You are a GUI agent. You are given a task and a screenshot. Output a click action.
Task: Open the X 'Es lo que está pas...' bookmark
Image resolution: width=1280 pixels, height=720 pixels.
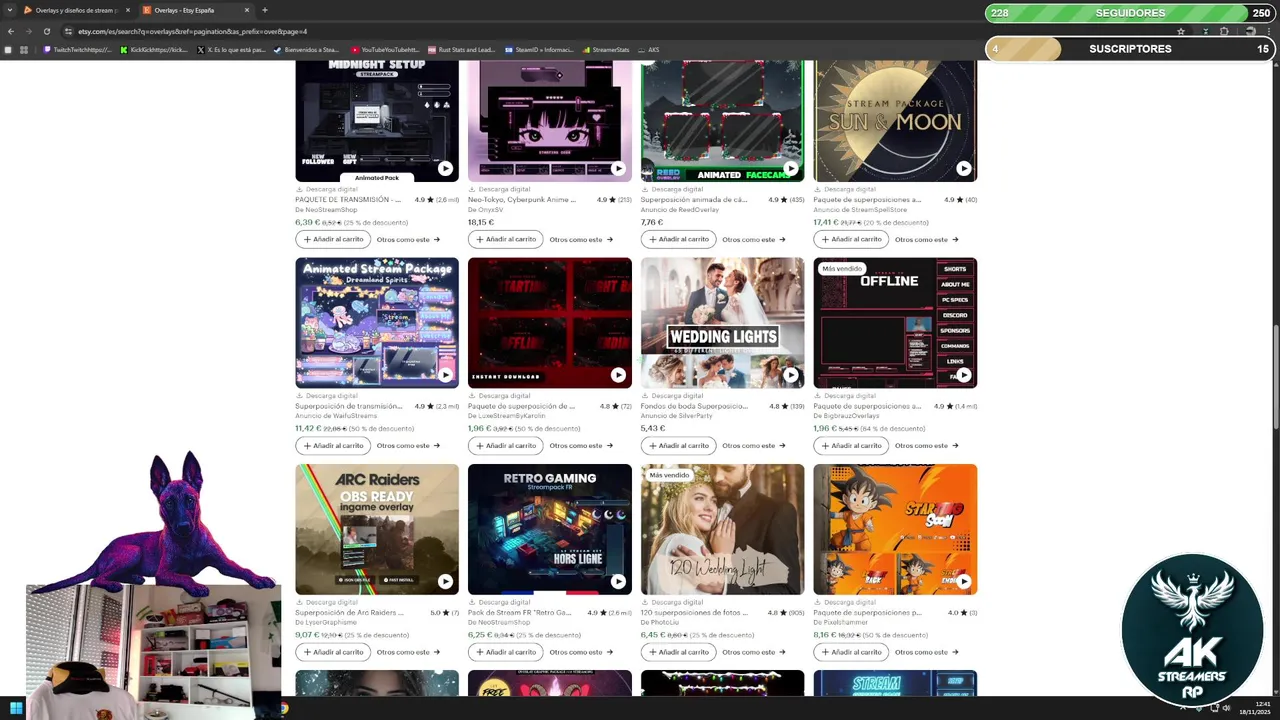[232, 49]
